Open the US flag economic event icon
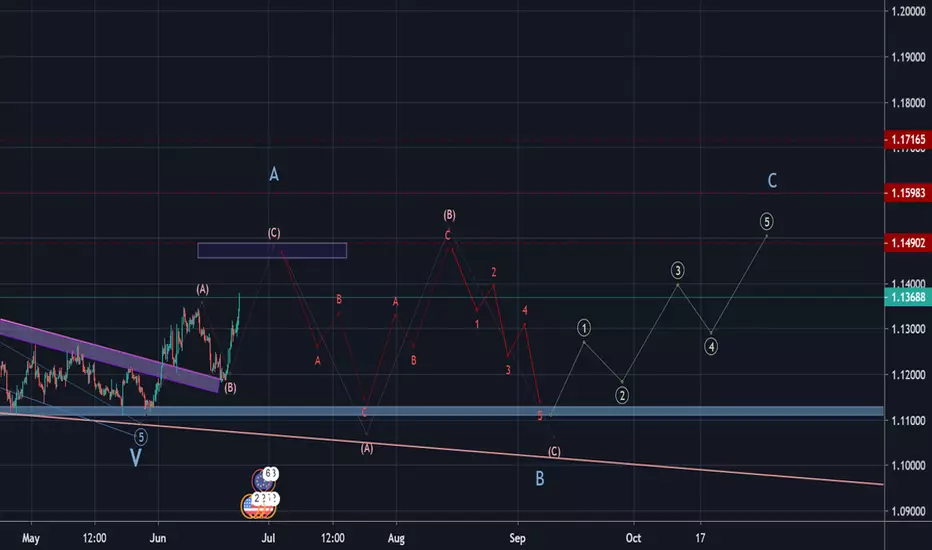The width and height of the screenshot is (932, 550). pyautogui.click(x=257, y=506)
